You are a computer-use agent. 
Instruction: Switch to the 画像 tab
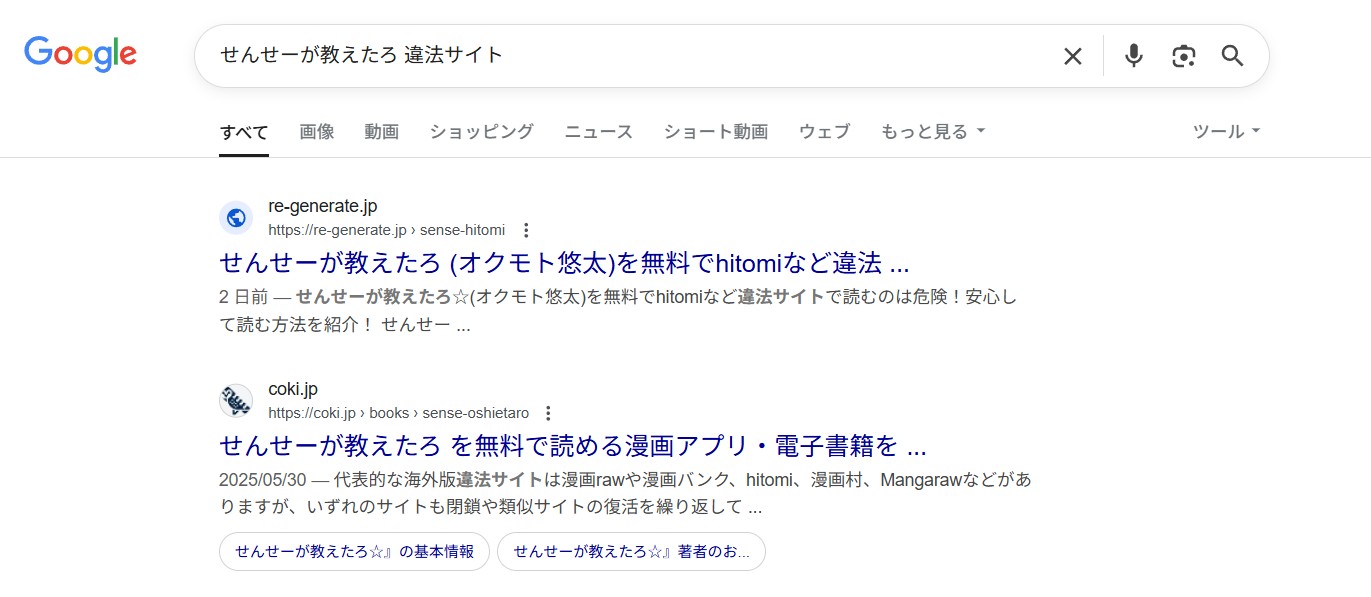316,131
